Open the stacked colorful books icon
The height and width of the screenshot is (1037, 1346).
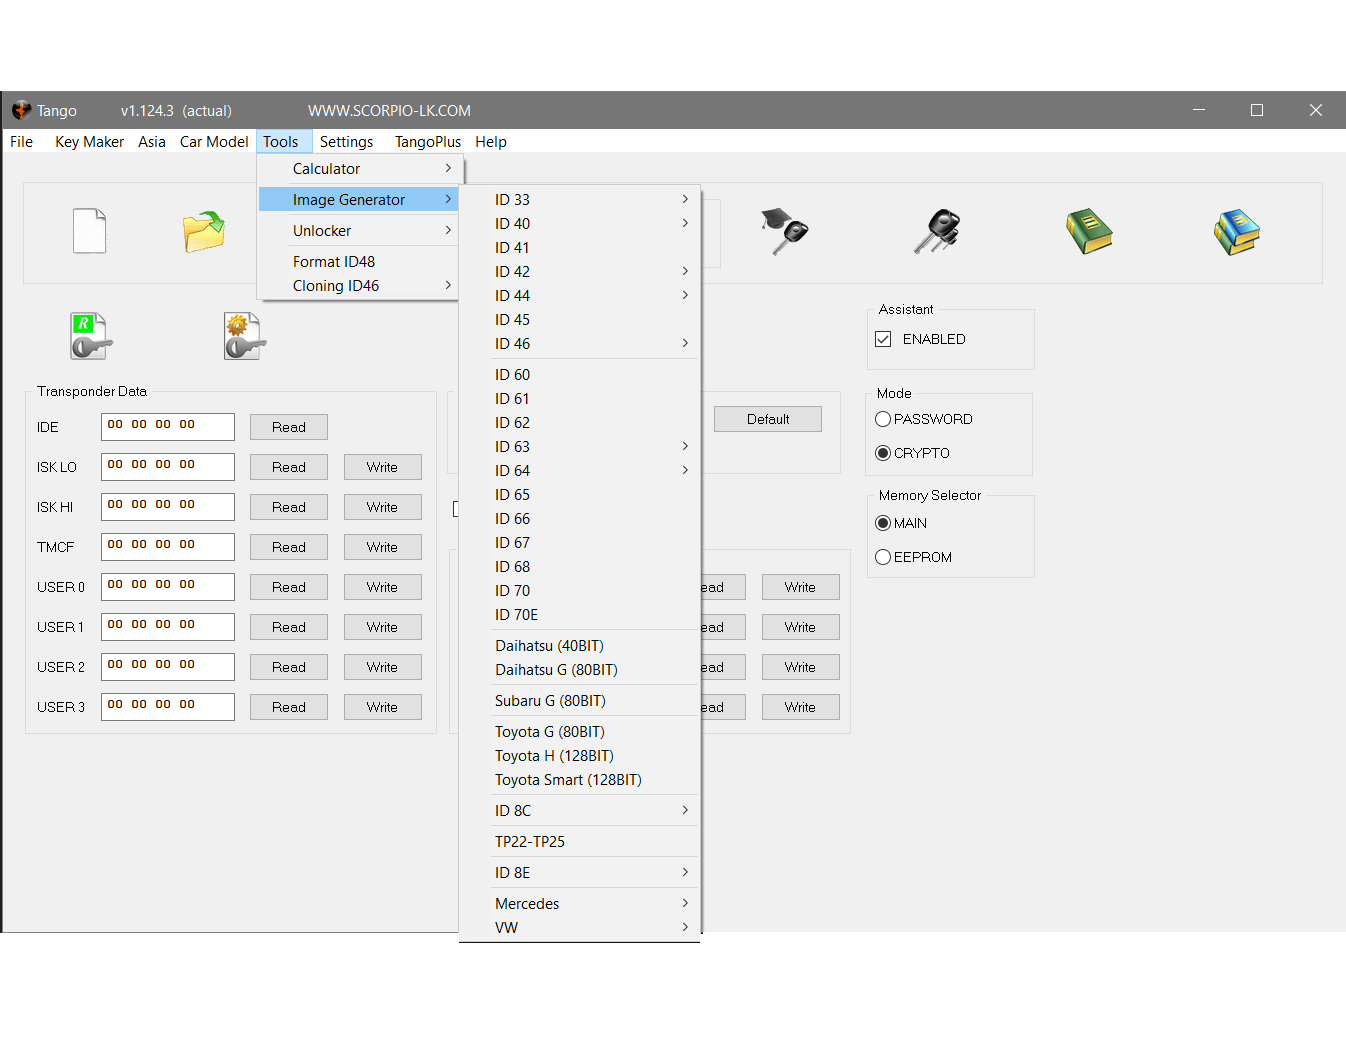(x=1237, y=232)
